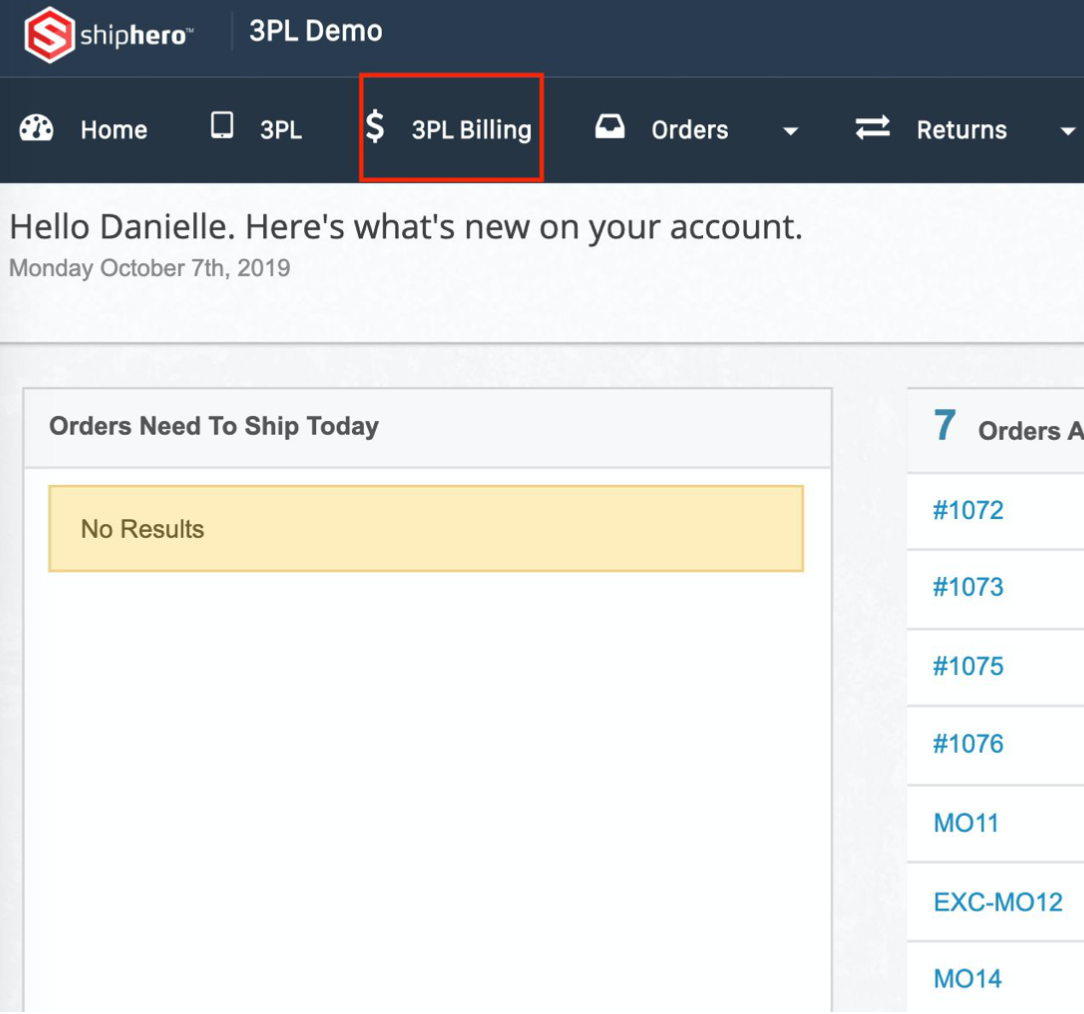Image resolution: width=1084 pixels, height=1014 pixels.
Task: Open the 3PL Billing menu label
Action: click(x=471, y=130)
